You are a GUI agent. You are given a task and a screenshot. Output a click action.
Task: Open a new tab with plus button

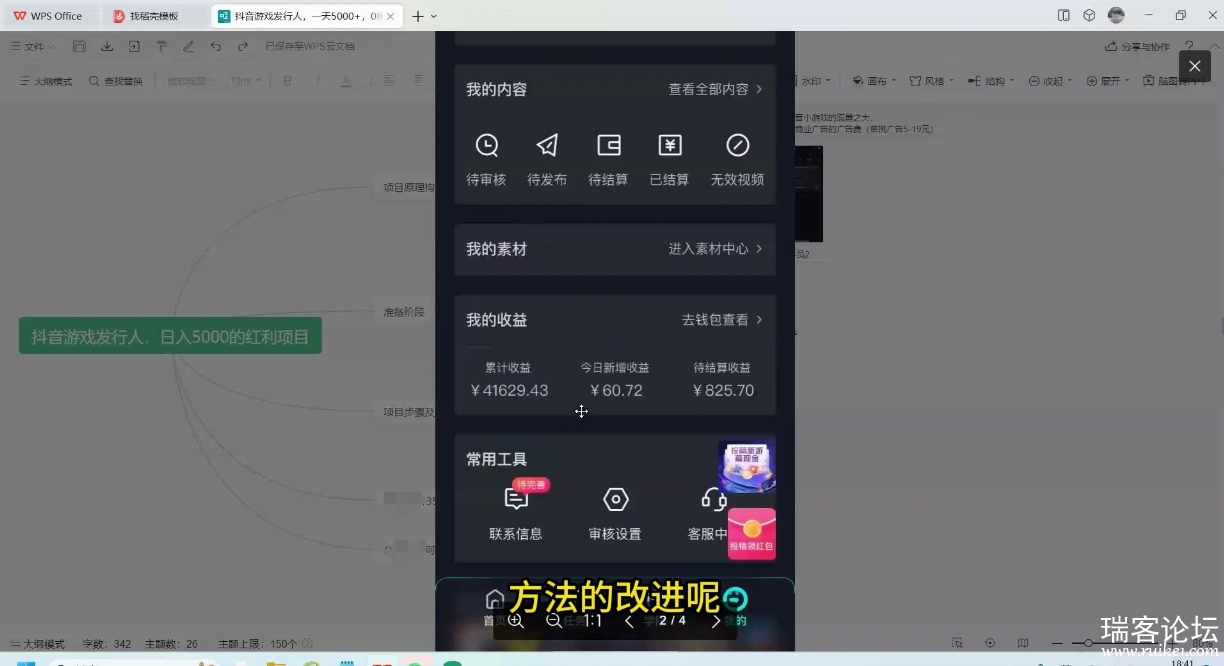tap(418, 16)
